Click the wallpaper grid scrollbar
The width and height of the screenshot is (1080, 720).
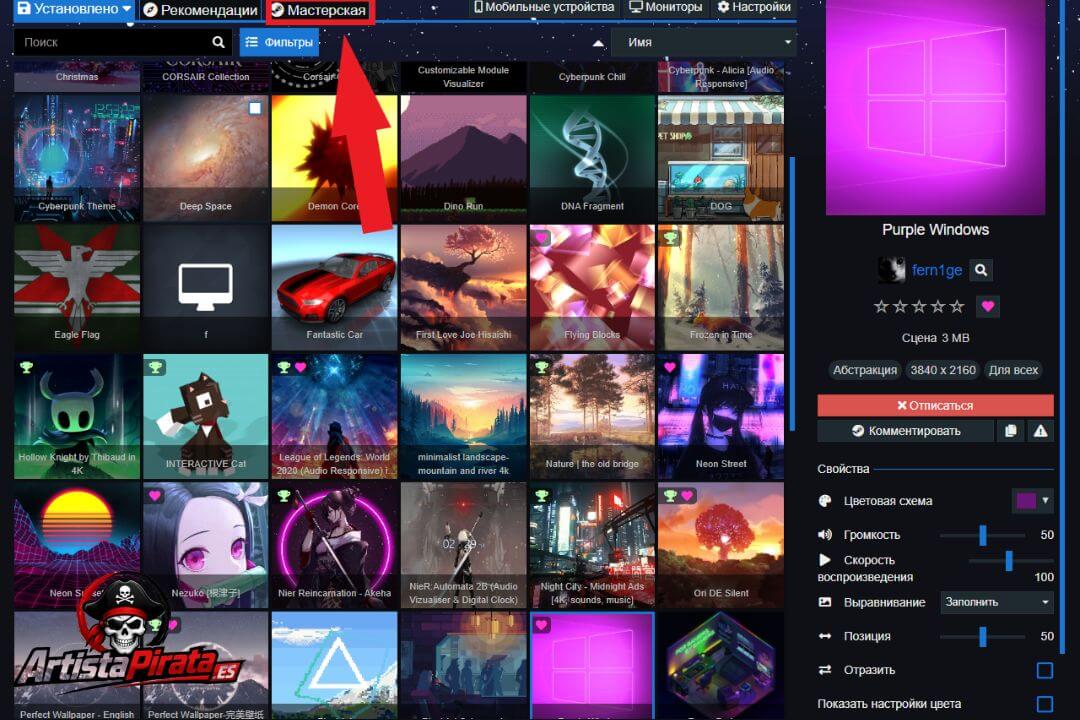click(x=792, y=293)
